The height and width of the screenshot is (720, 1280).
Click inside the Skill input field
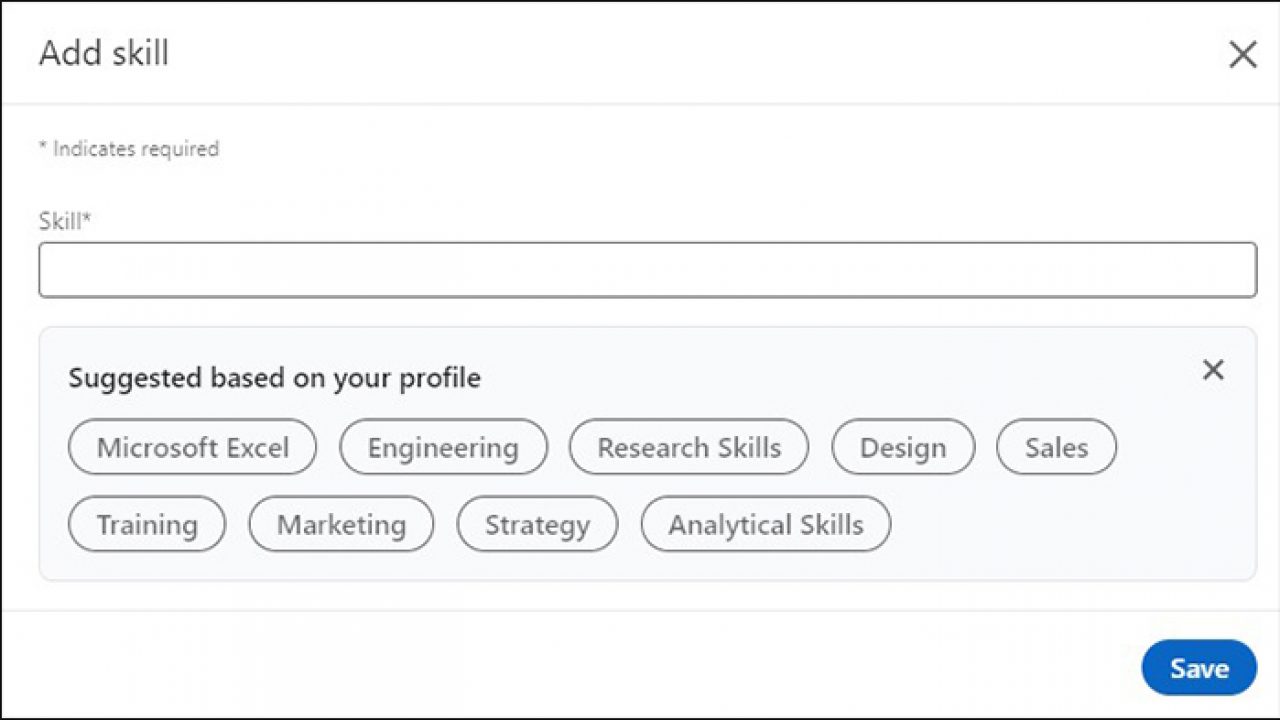click(648, 269)
